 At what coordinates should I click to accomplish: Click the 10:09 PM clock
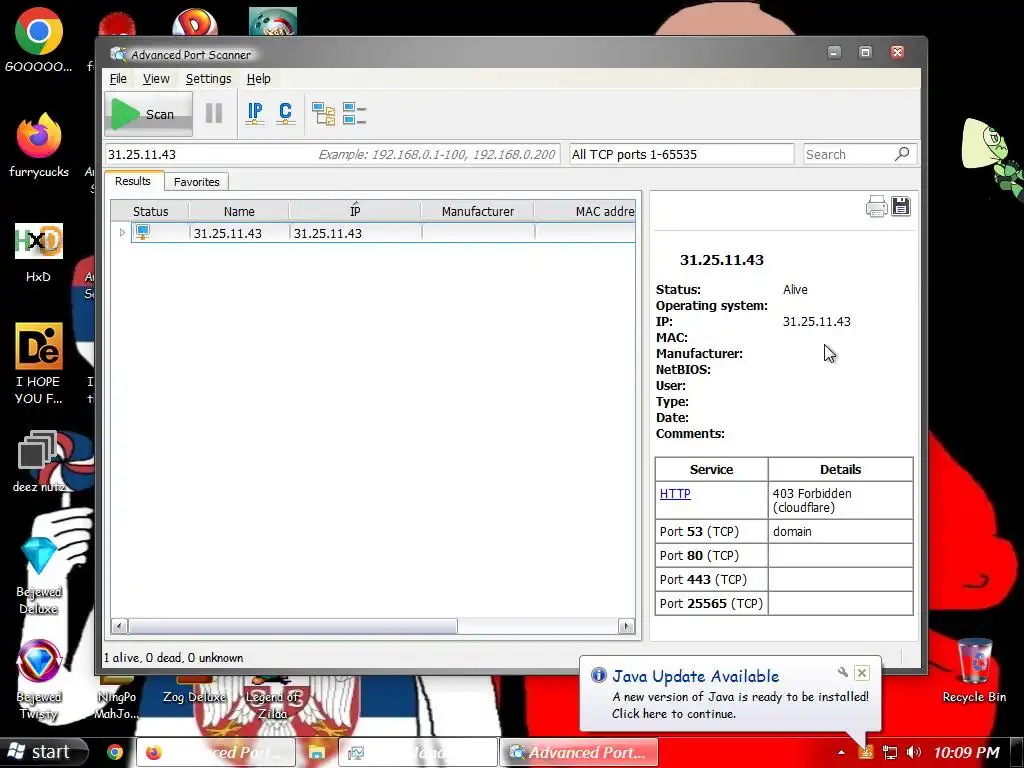(x=966, y=753)
